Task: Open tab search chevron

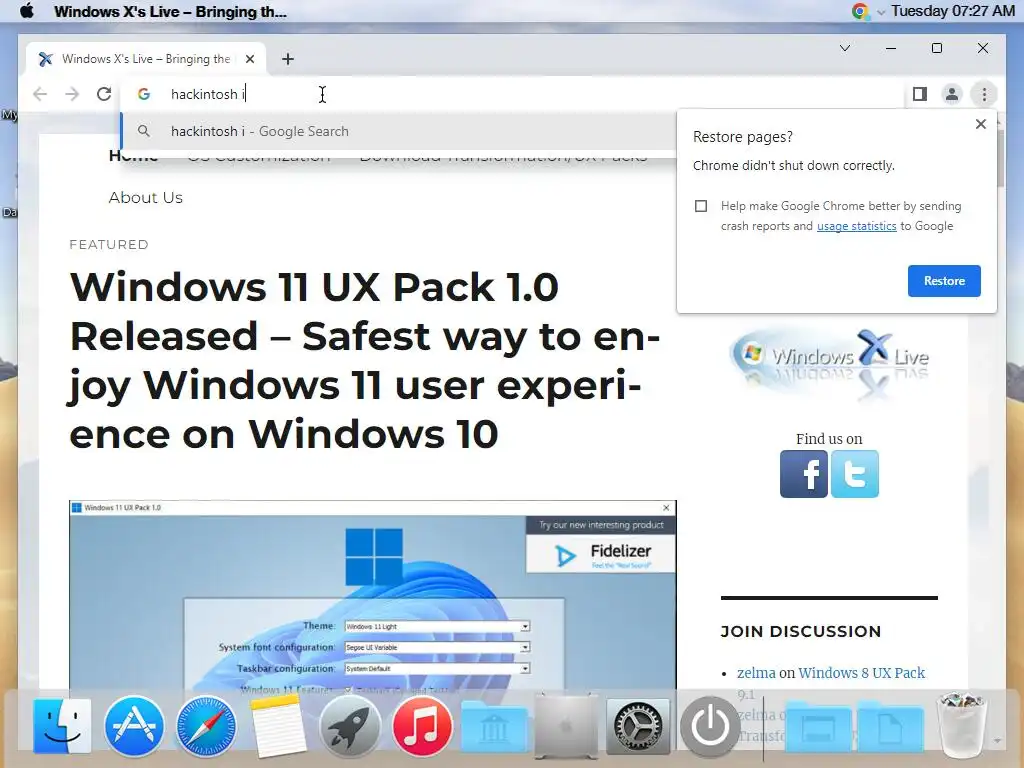Action: (x=844, y=48)
